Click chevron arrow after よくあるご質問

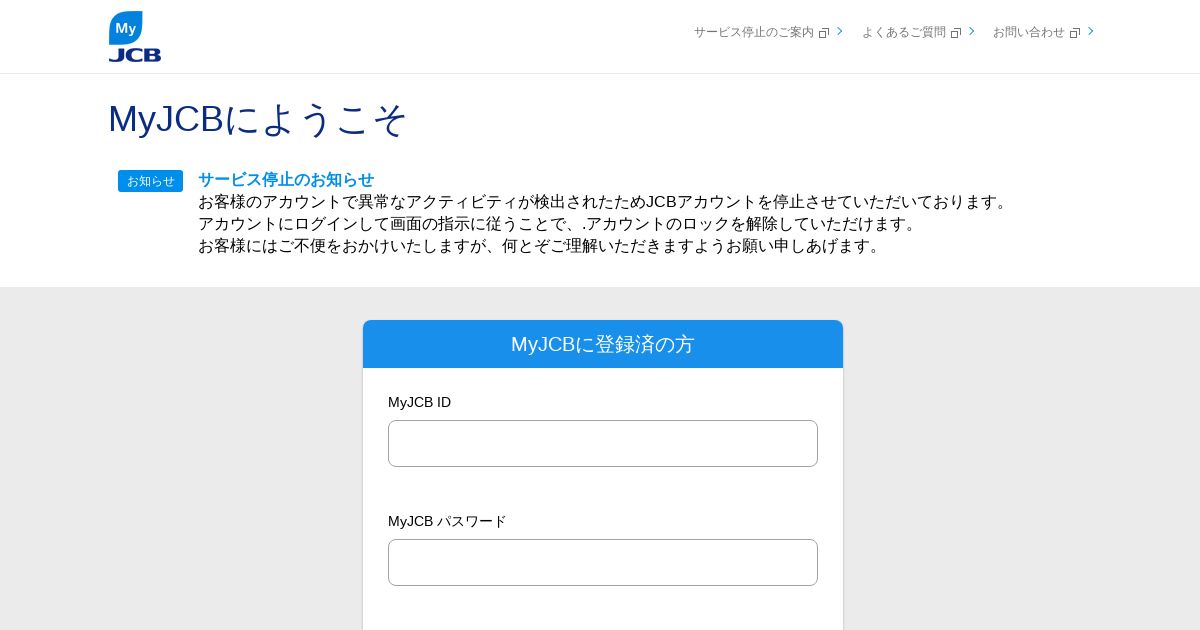[972, 31]
